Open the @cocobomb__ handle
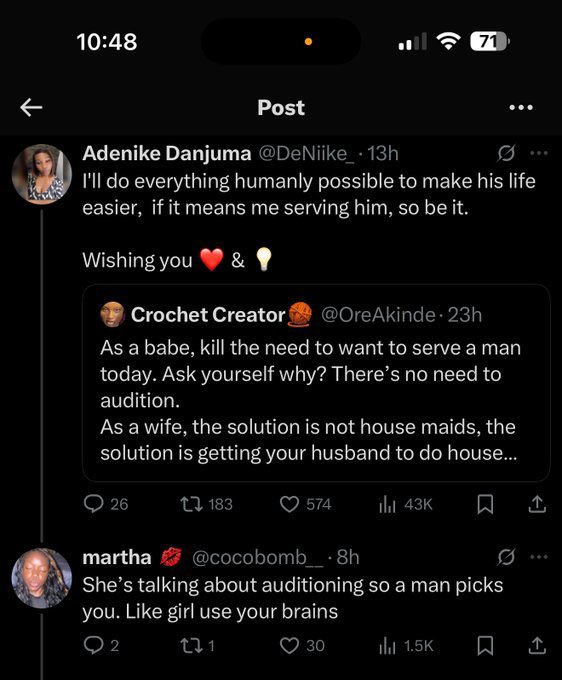Viewport: 562px width, 680px height. coord(258,558)
